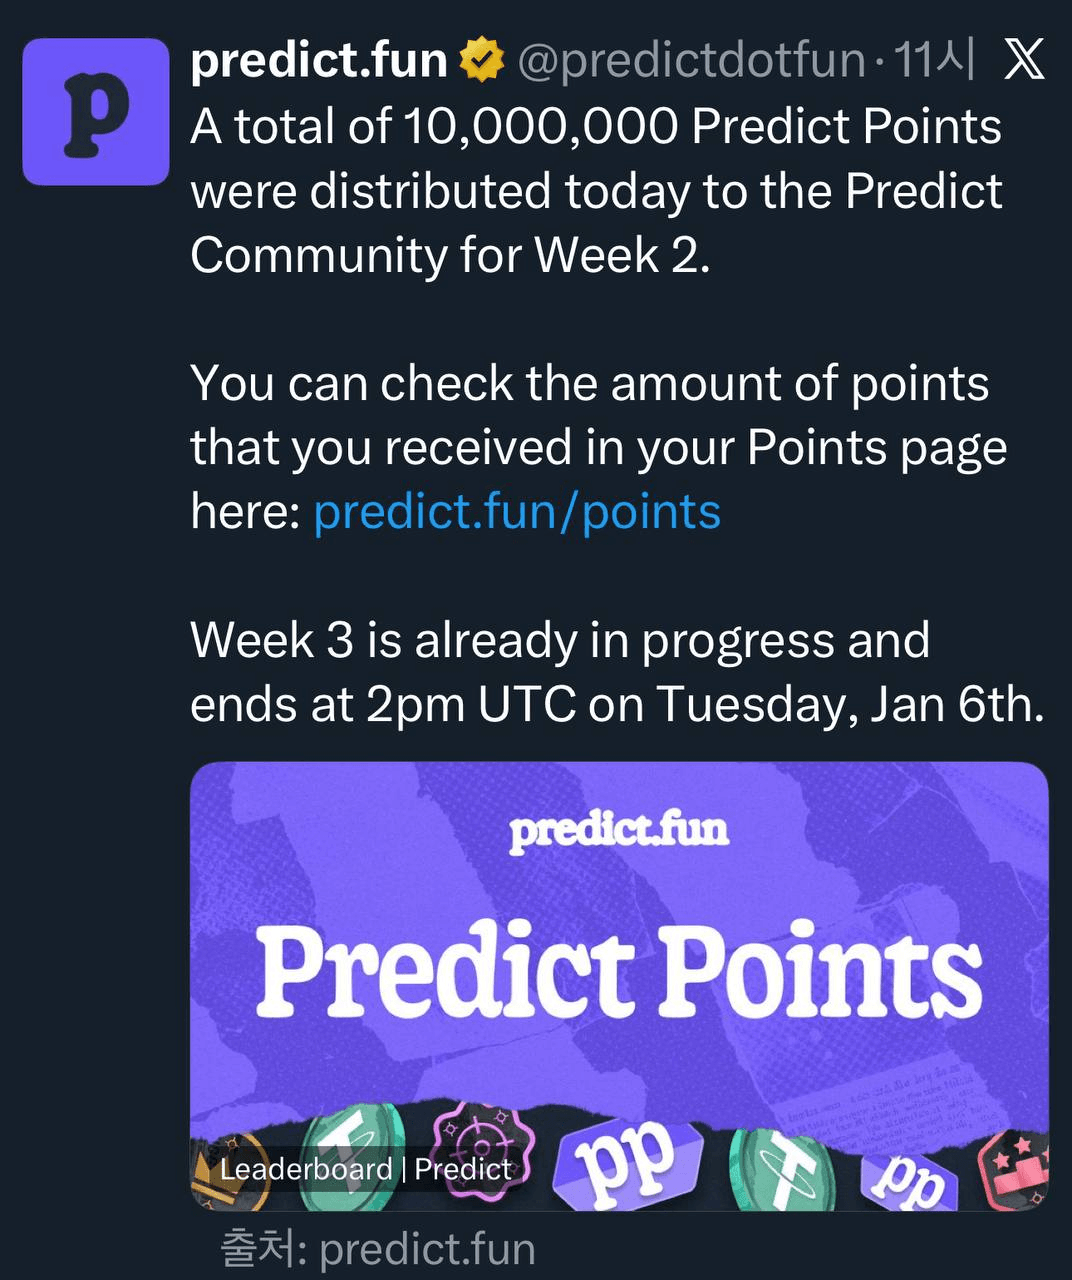Tap the X logo in the corner

click(1023, 60)
